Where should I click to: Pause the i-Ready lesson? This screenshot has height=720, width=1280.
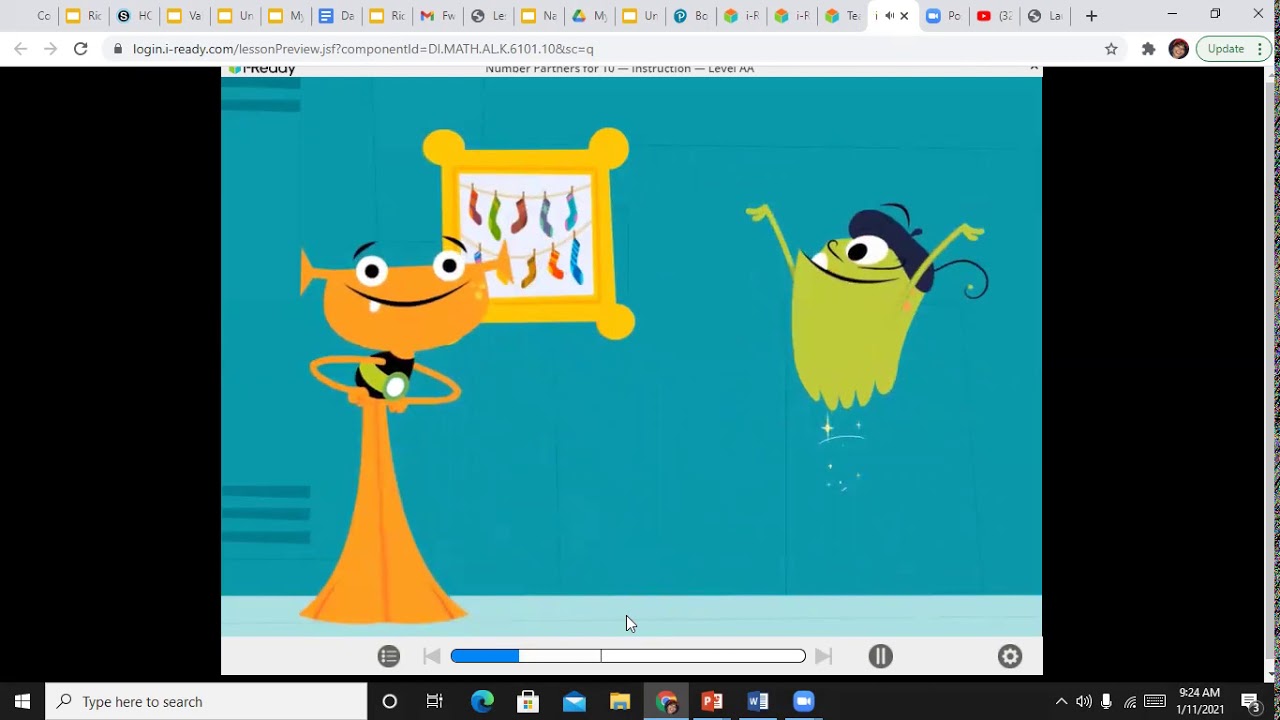[880, 656]
